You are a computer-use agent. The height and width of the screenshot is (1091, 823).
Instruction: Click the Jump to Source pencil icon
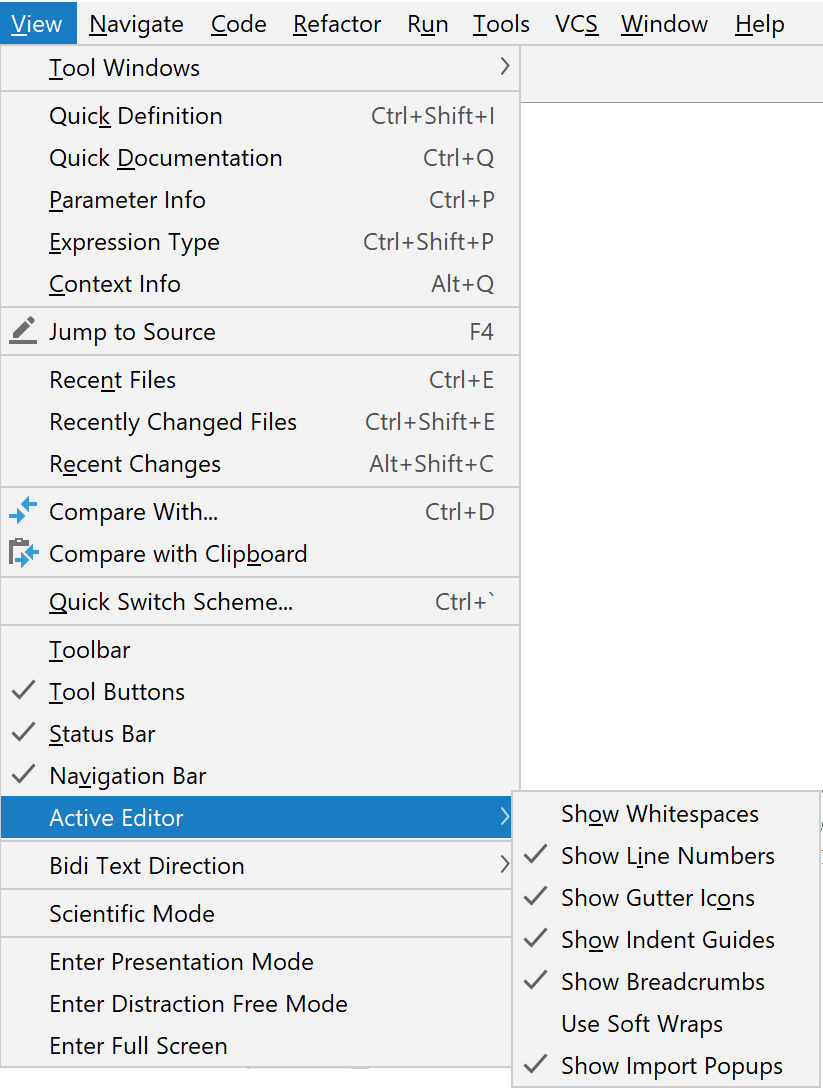point(23,331)
